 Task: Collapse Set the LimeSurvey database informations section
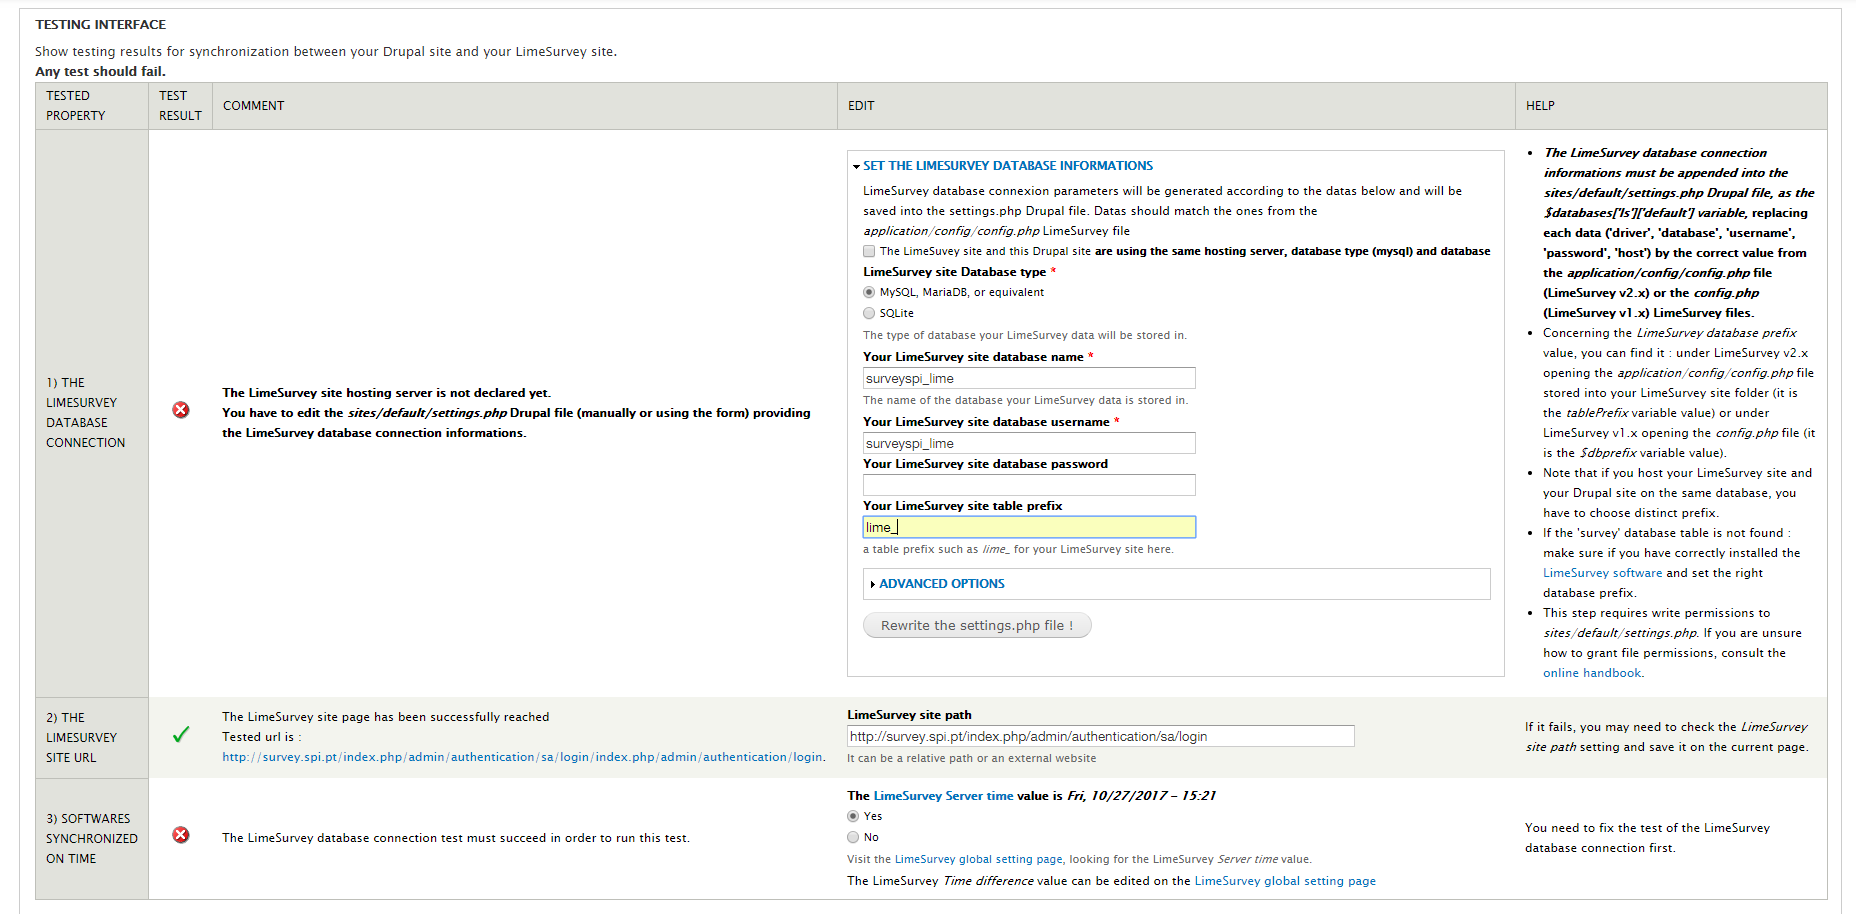pos(1008,166)
